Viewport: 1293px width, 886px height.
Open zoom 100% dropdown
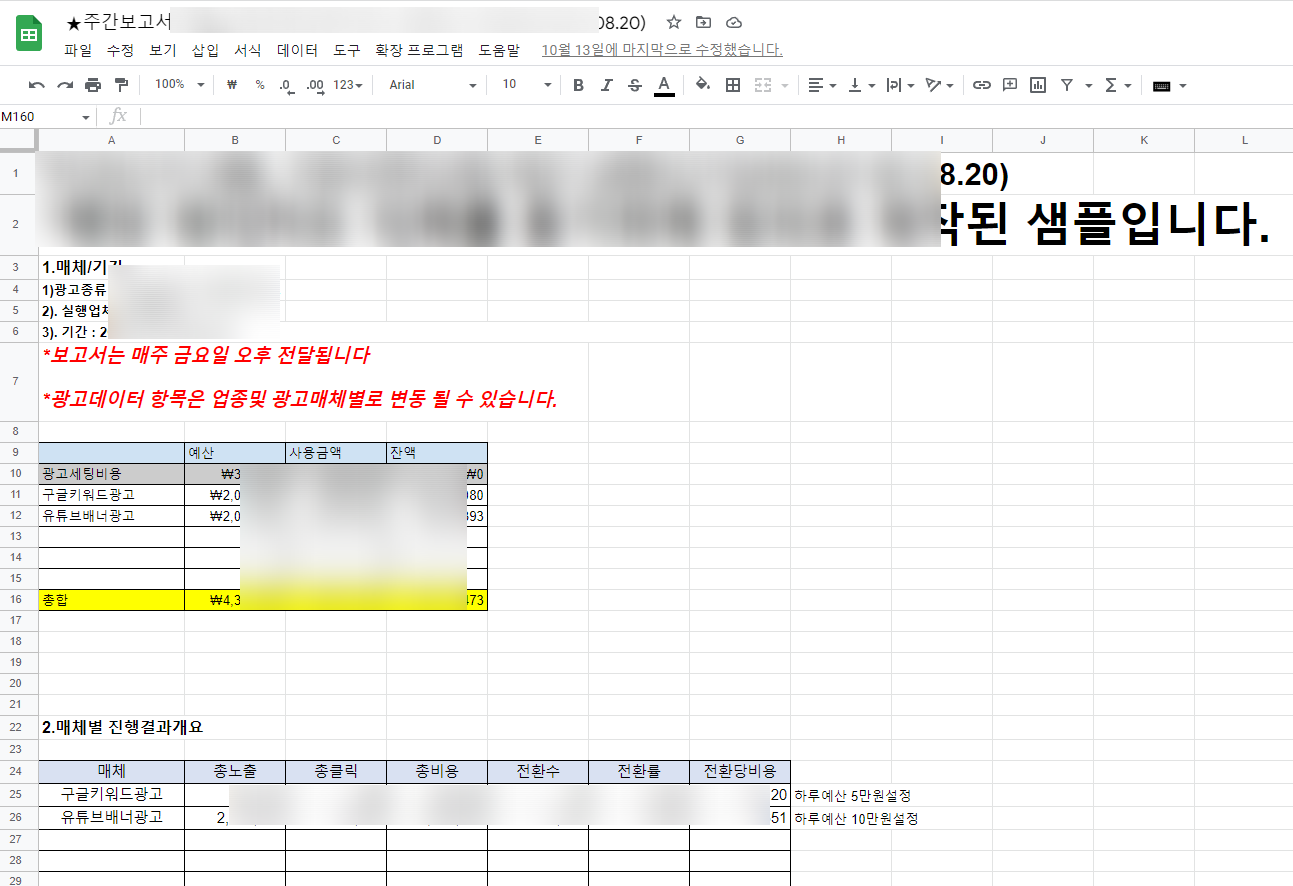[x=179, y=85]
